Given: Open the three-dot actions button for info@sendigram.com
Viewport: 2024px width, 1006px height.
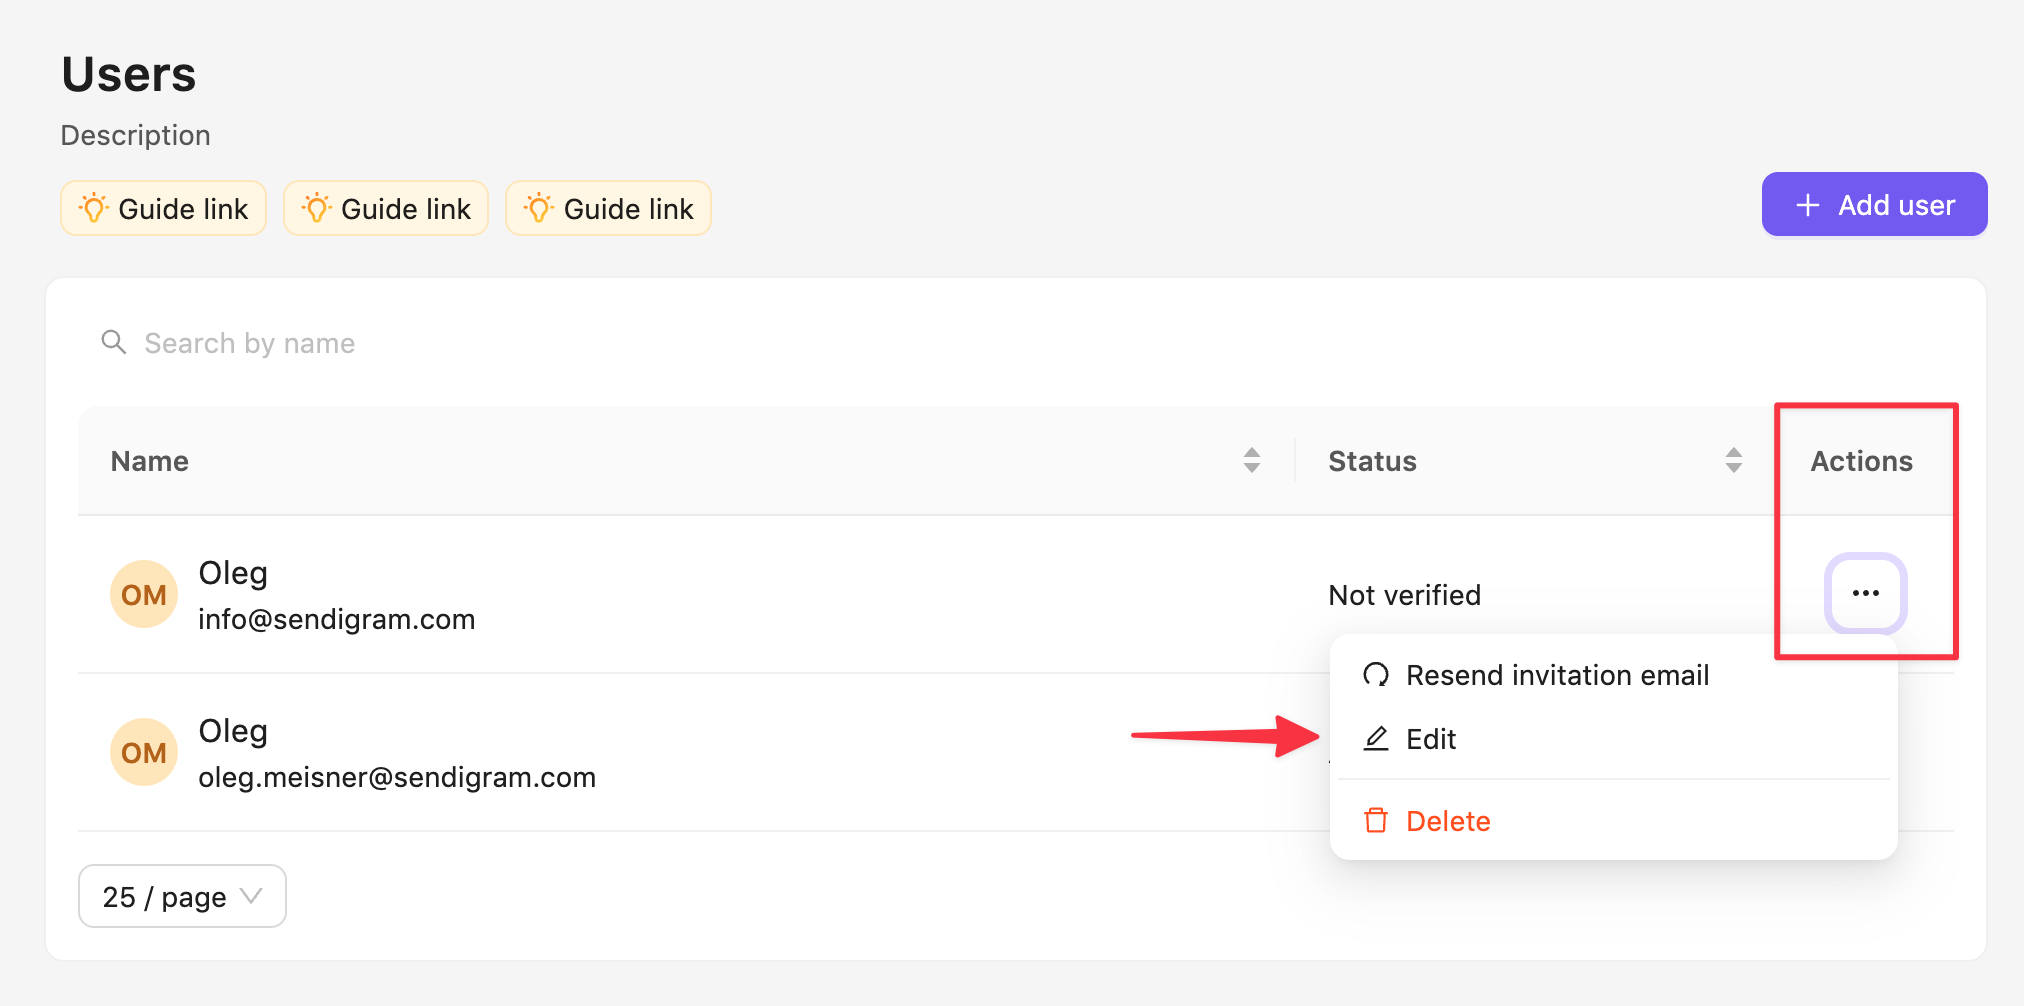Looking at the screenshot, I should tap(1865, 593).
